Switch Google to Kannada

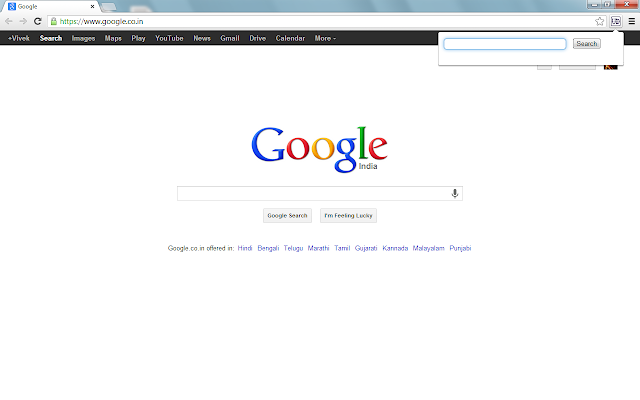(x=395, y=248)
